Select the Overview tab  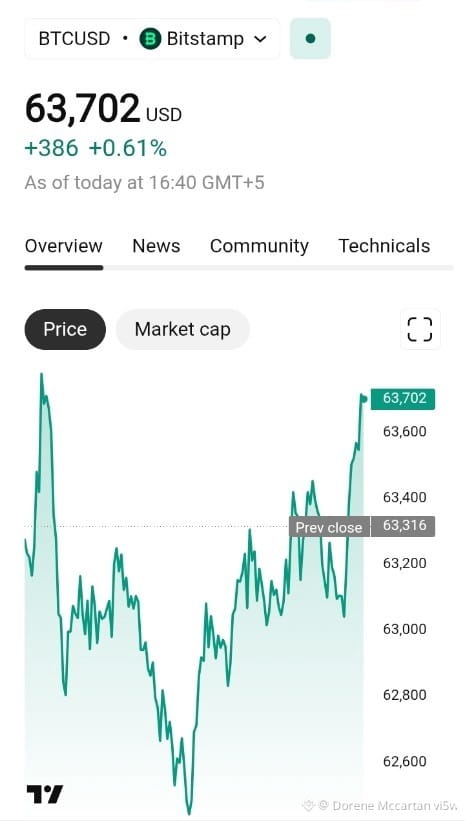pyautogui.click(x=64, y=246)
